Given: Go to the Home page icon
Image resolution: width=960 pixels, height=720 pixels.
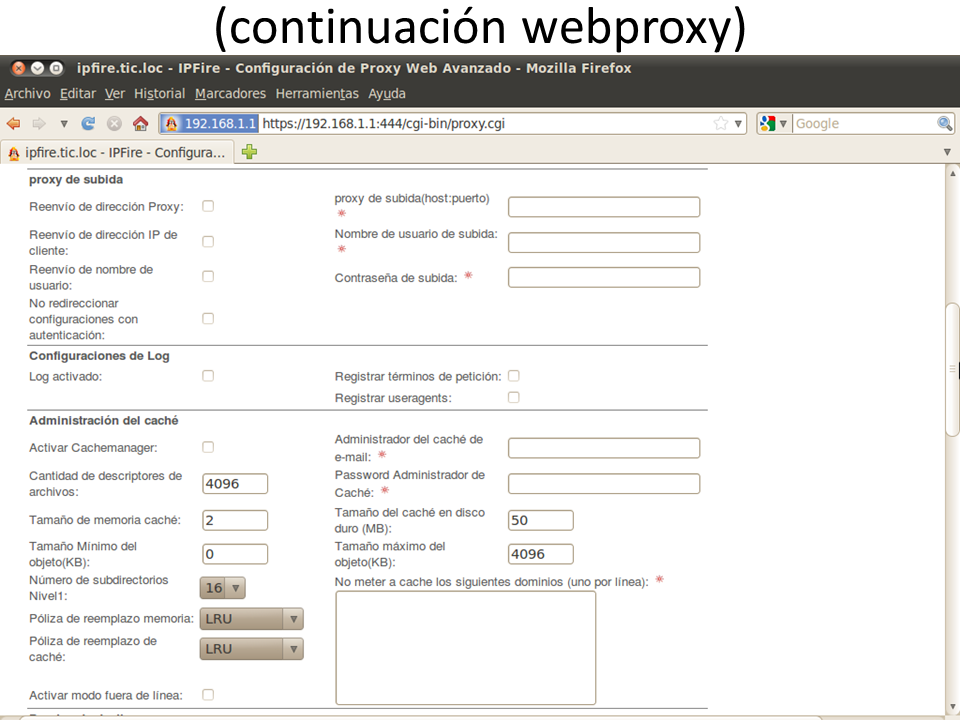Looking at the screenshot, I should (x=140, y=124).
